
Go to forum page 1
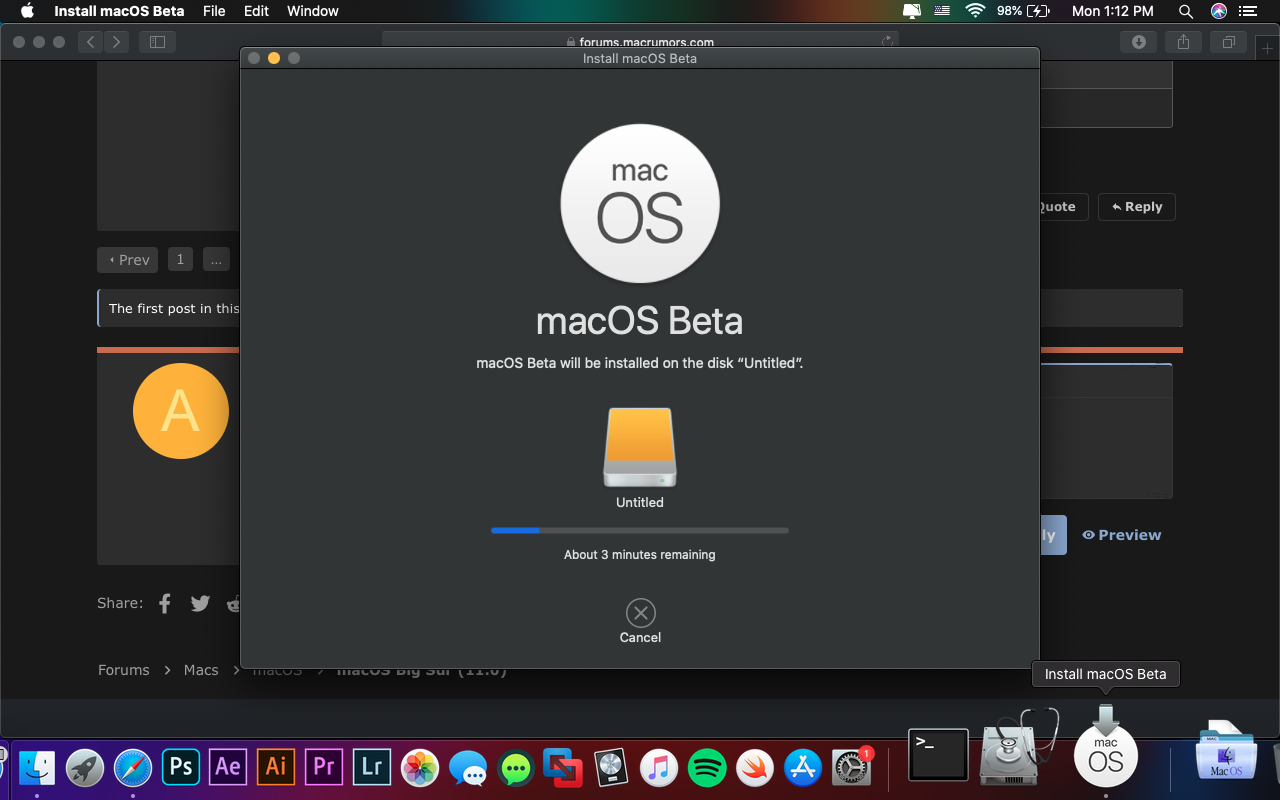coord(180,260)
